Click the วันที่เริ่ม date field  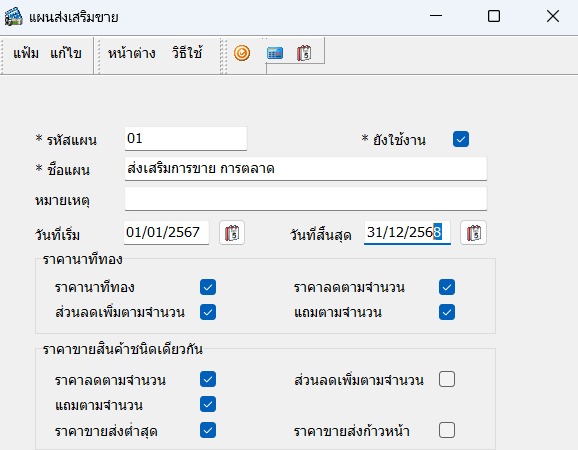click(166, 233)
